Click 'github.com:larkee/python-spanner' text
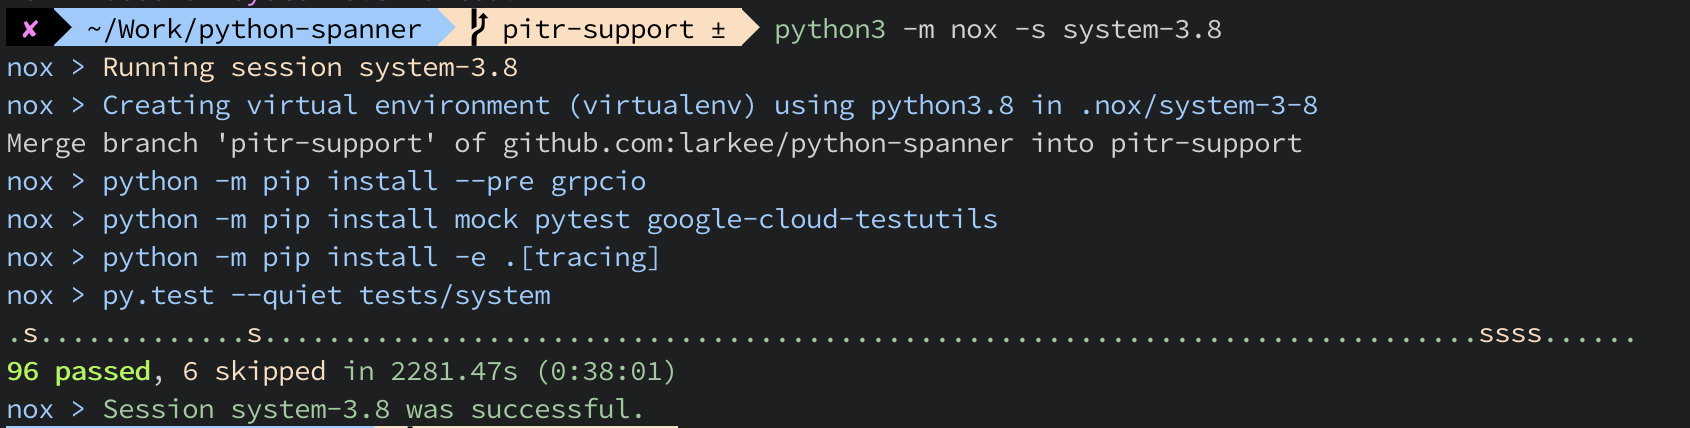This screenshot has width=1690, height=428. (757, 144)
